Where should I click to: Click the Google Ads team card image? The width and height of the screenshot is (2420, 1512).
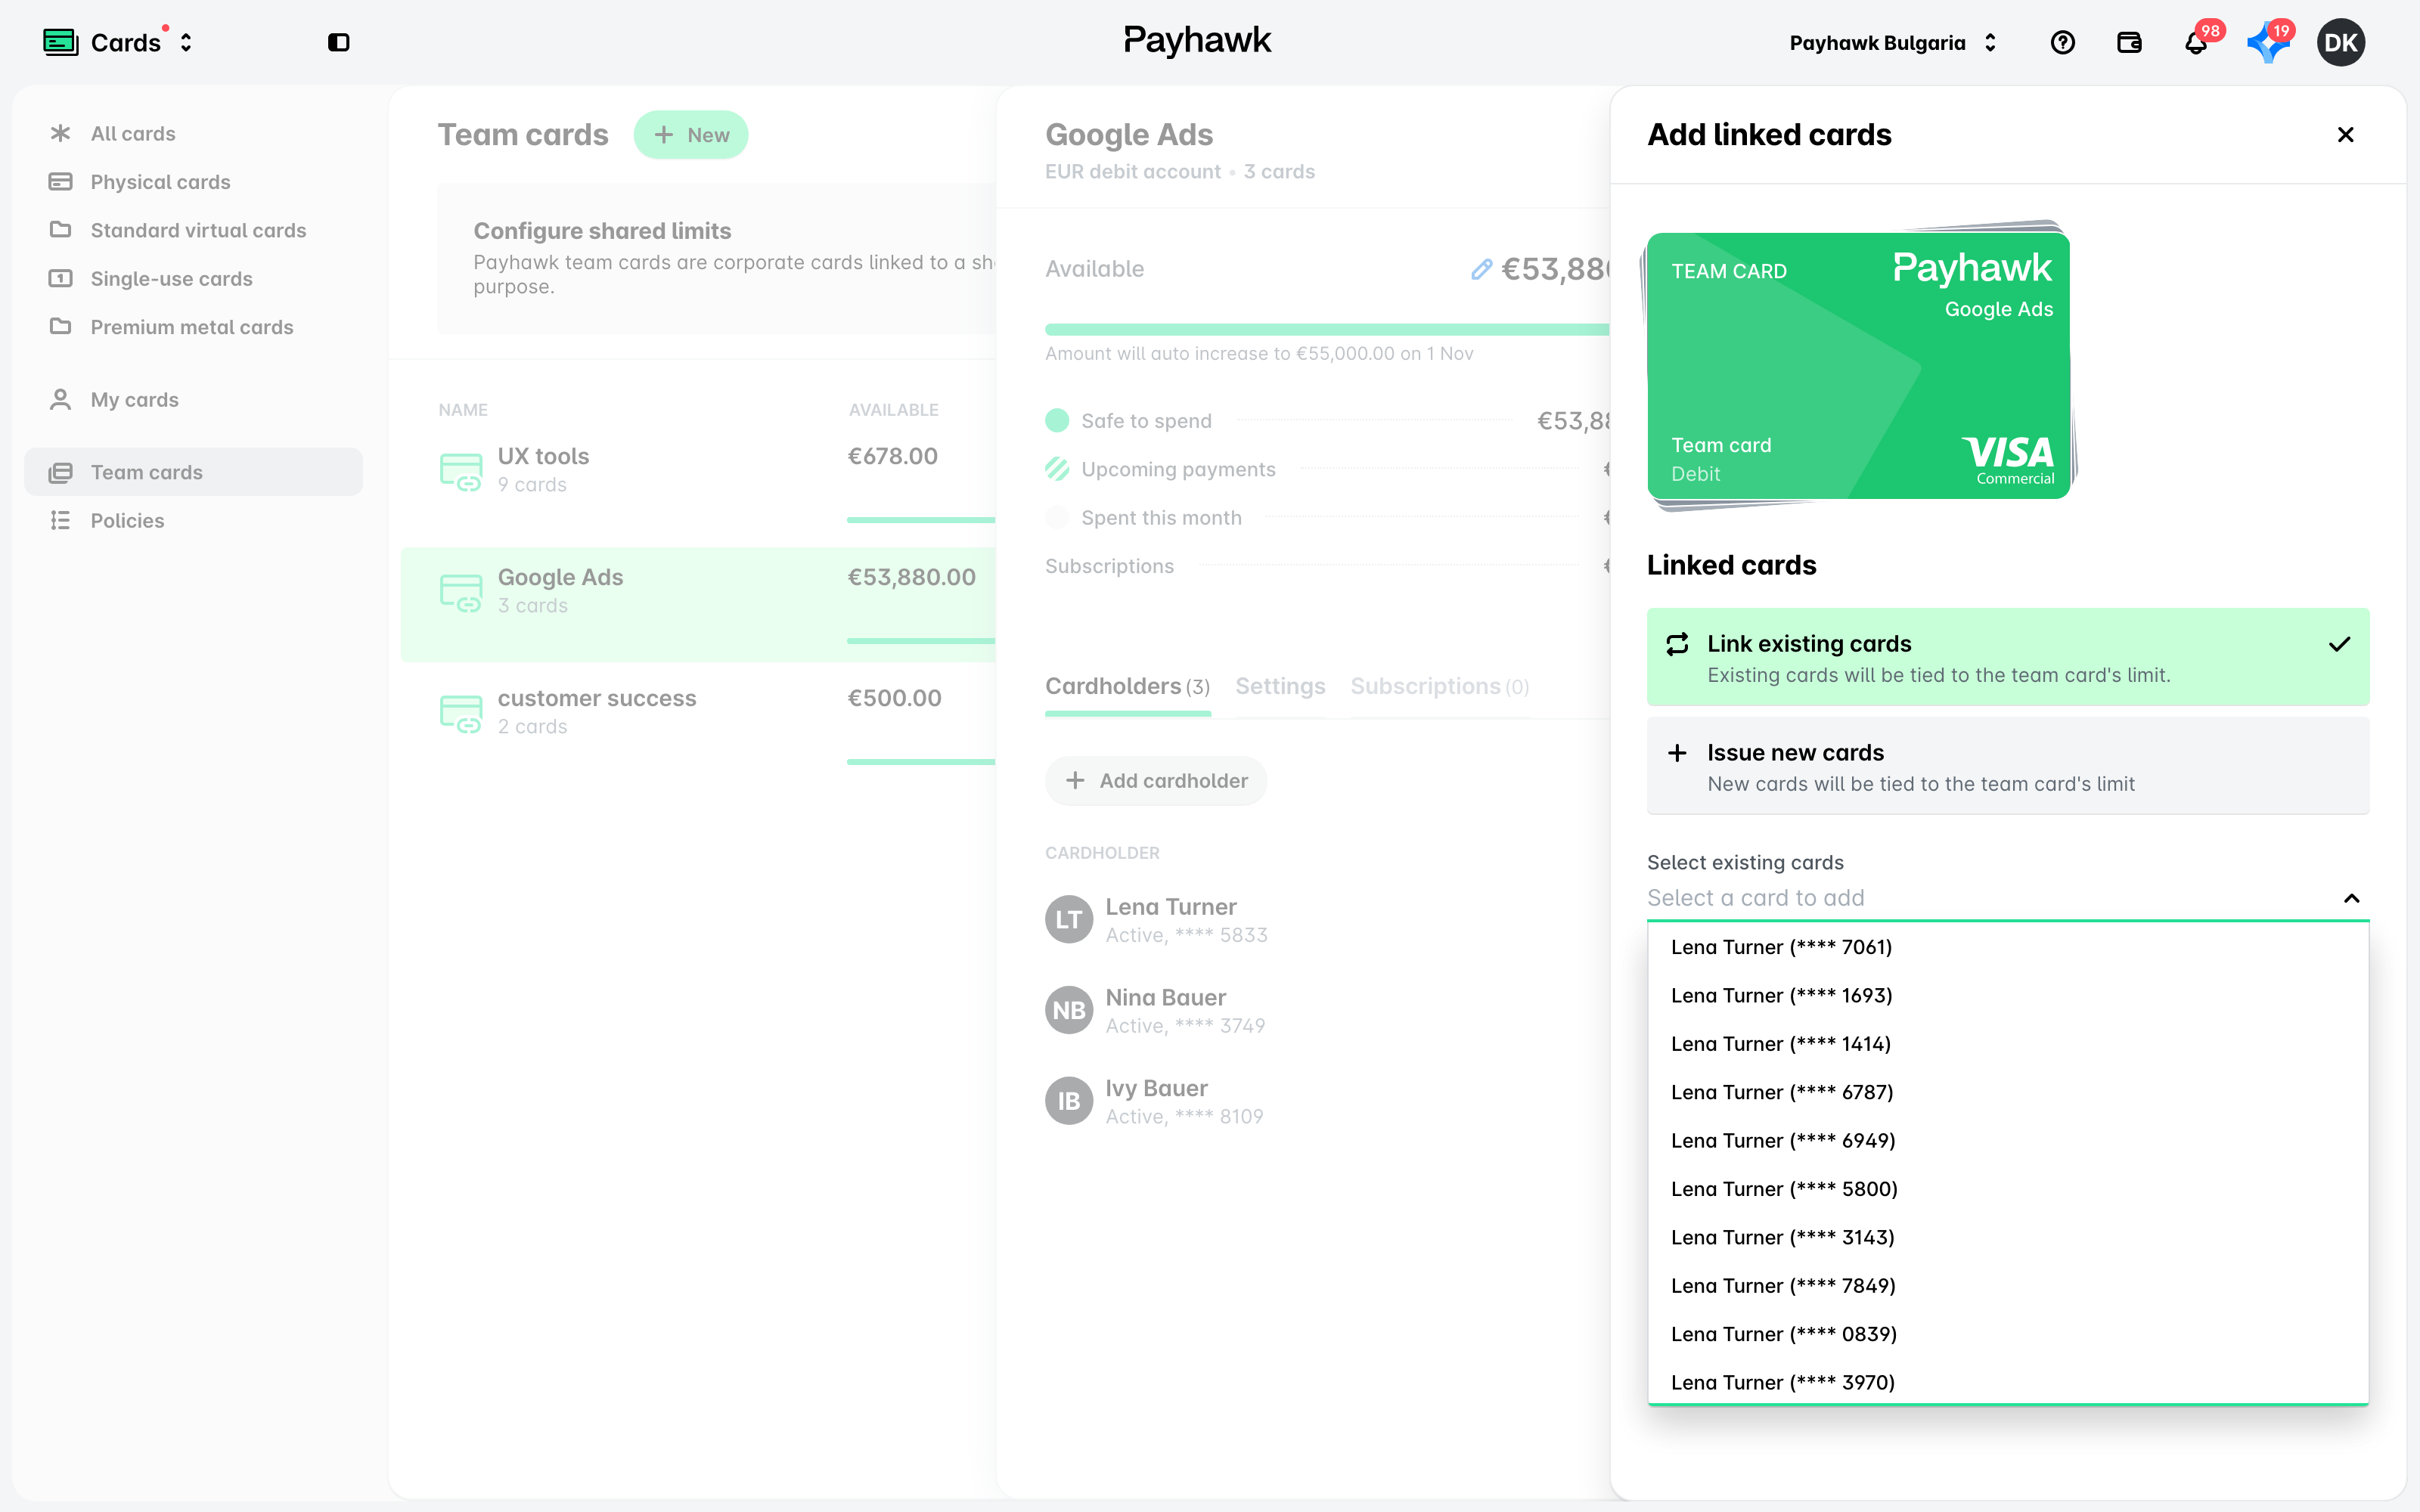point(1859,365)
